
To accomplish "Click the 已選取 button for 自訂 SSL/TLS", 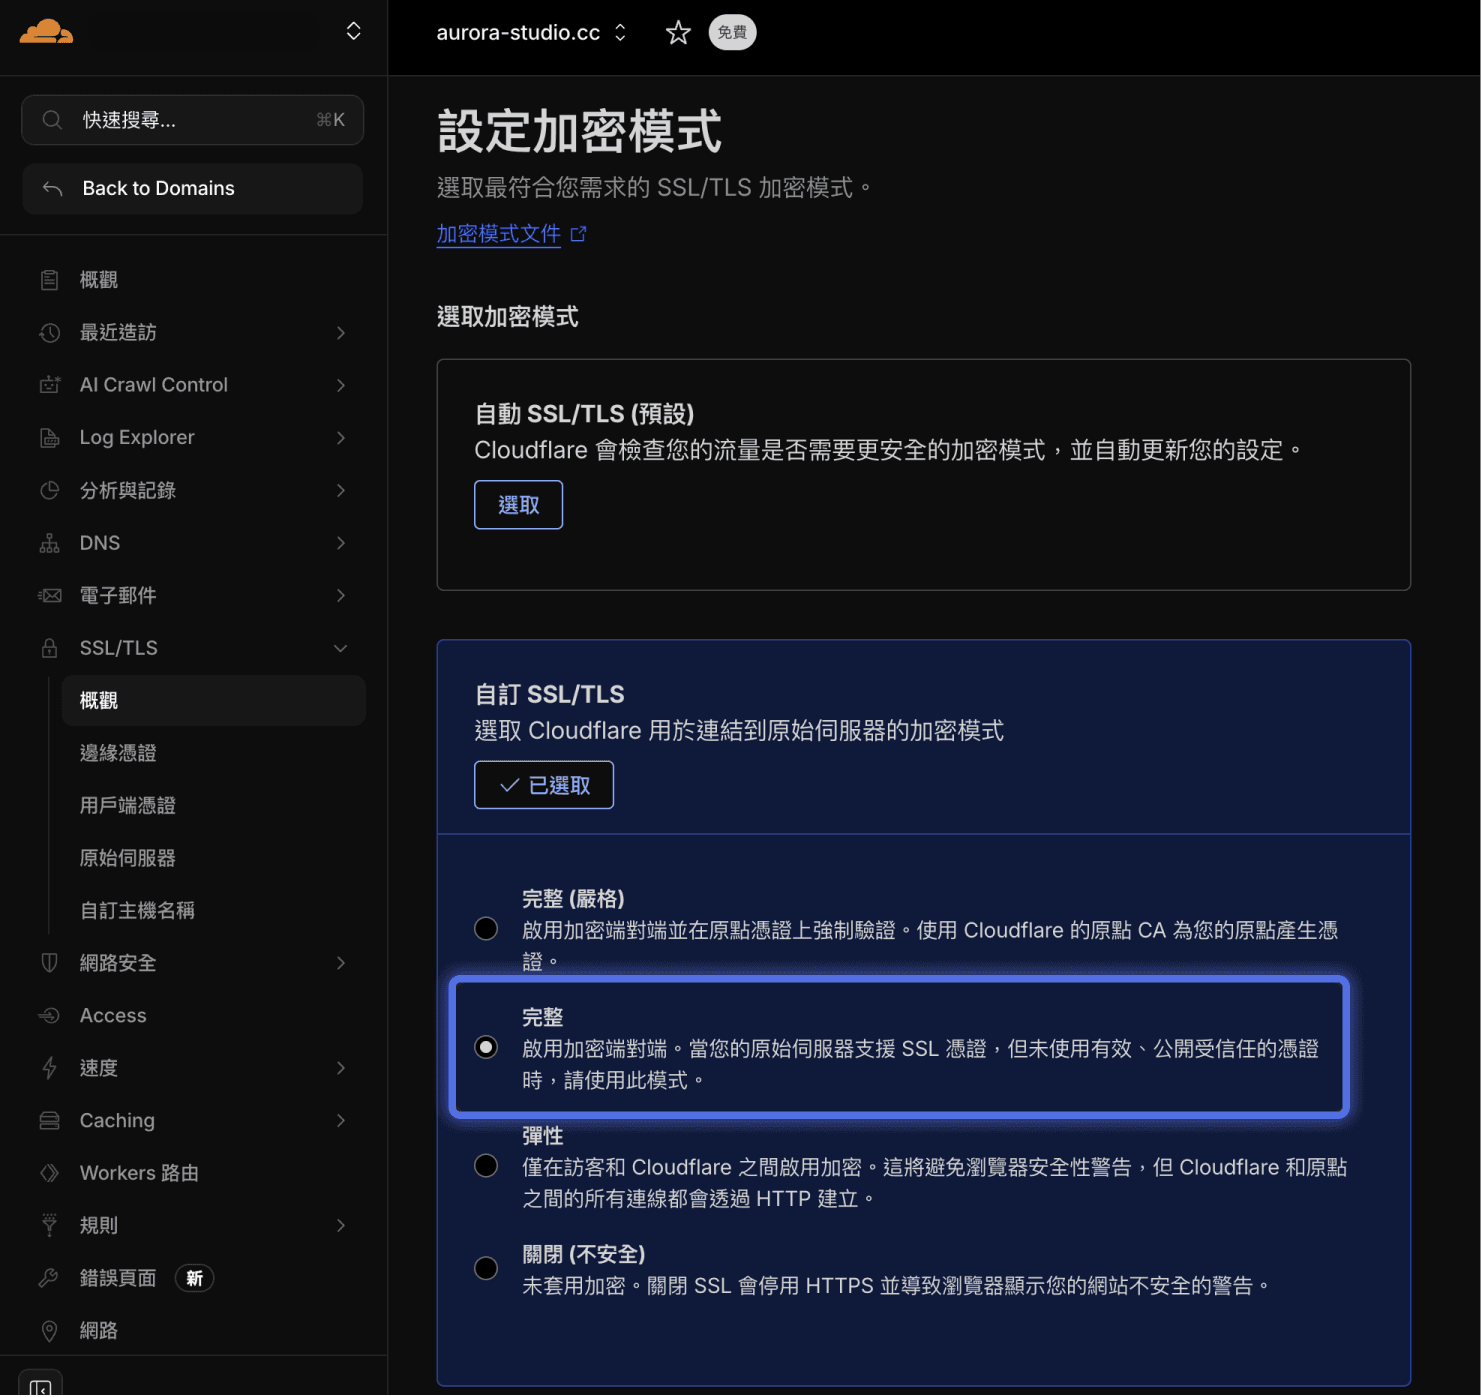I will click(543, 785).
